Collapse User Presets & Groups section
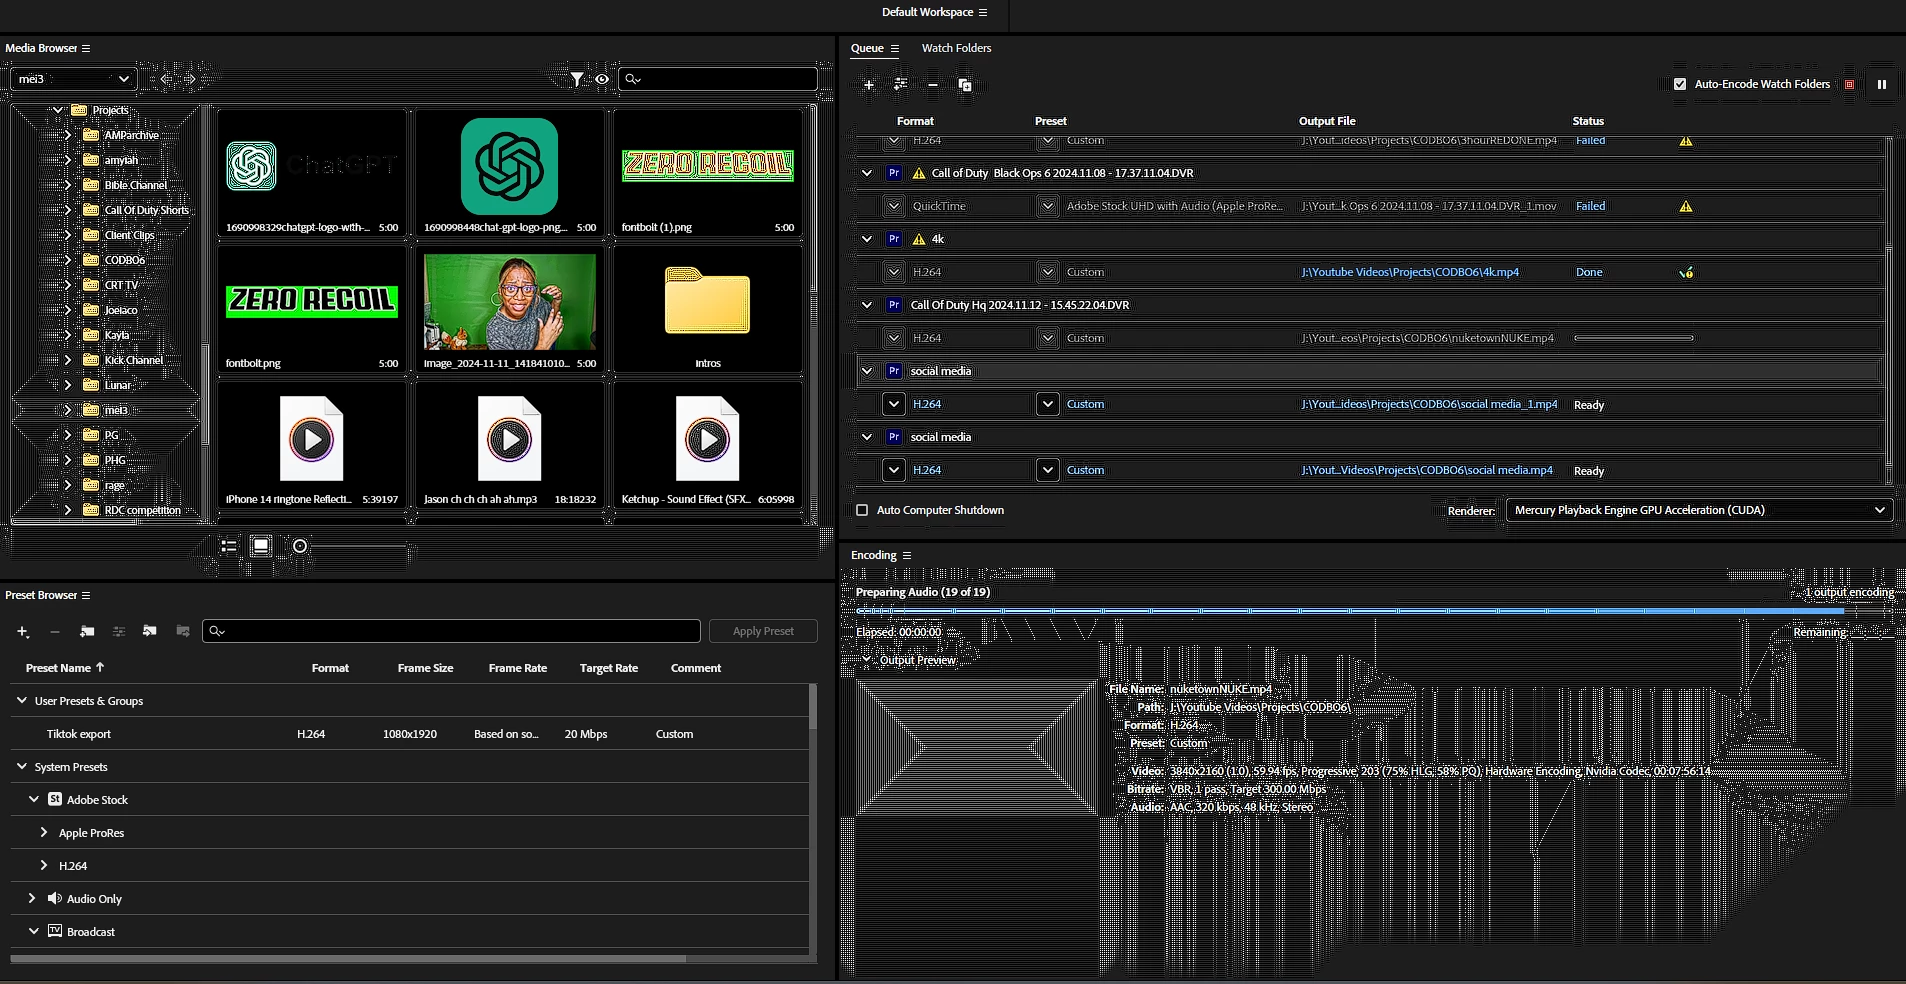The height and width of the screenshot is (984, 1906). [21, 700]
